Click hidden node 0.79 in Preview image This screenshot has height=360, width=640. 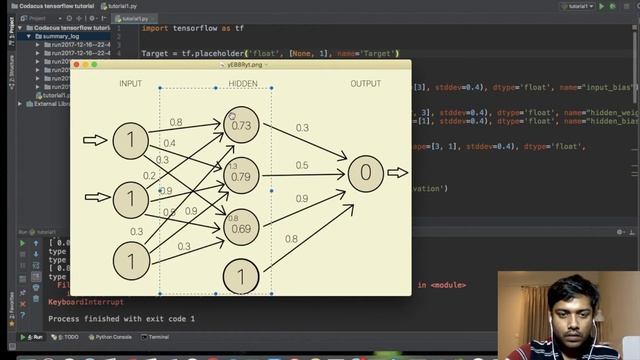click(241, 176)
